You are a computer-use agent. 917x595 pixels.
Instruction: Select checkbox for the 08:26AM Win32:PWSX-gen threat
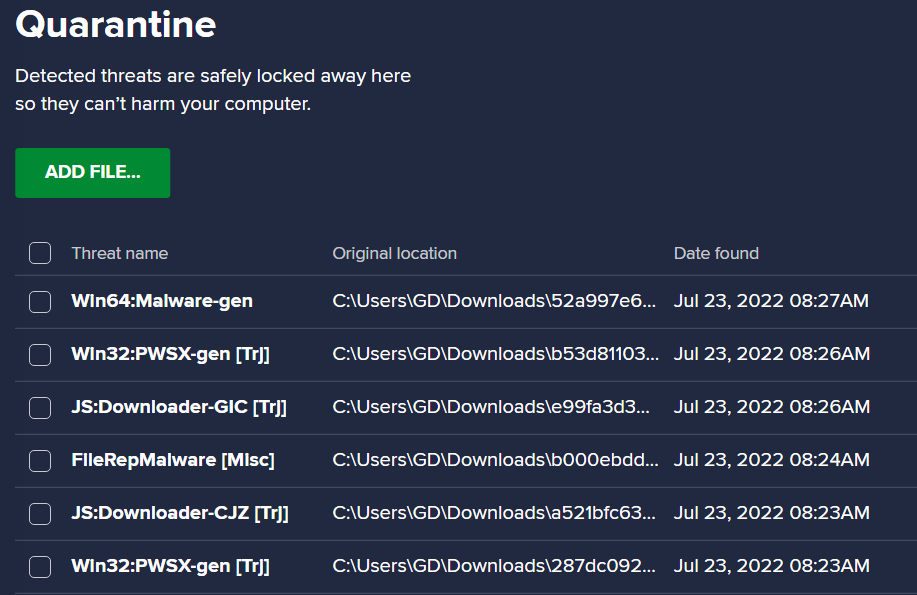tap(40, 355)
